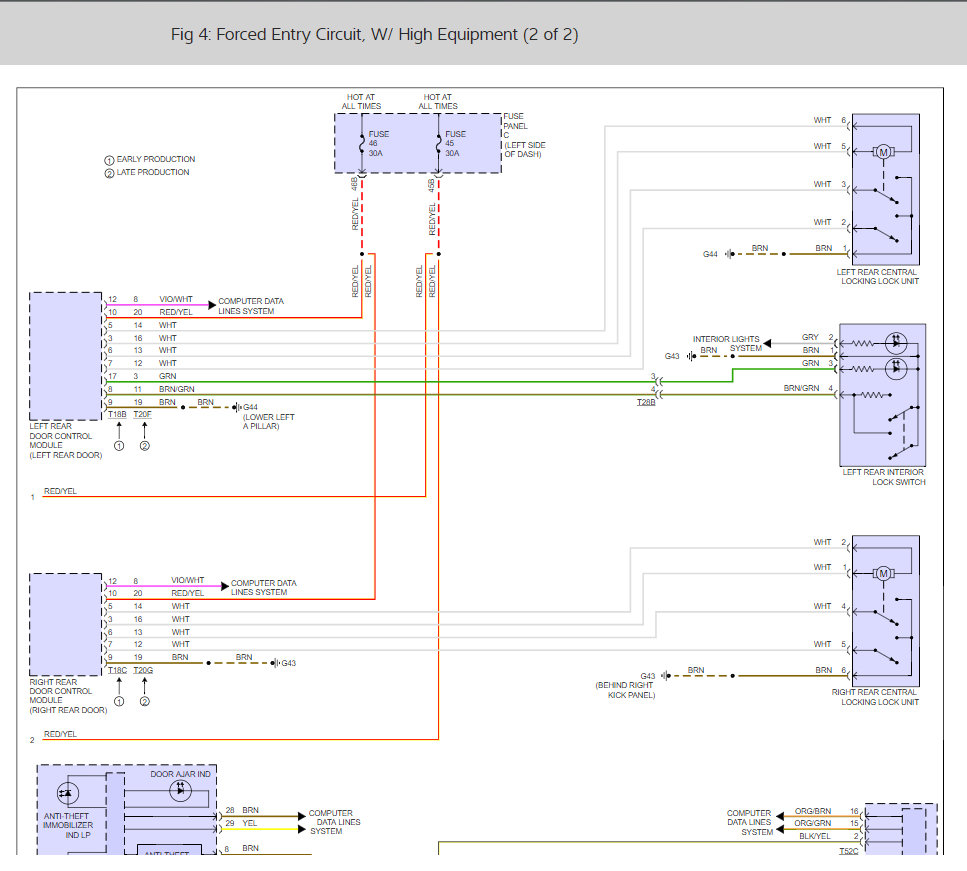Click the T20F connector label

142,415
